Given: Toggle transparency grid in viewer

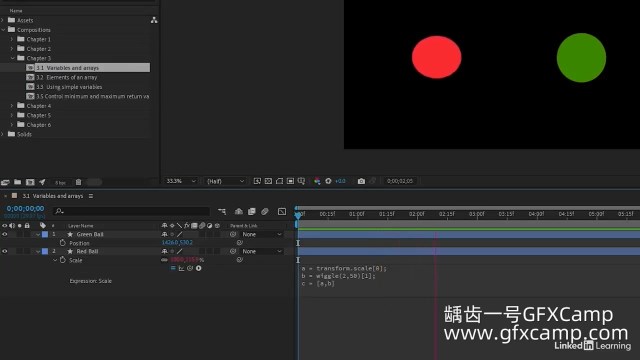Looking at the screenshot, I should click(268, 181).
